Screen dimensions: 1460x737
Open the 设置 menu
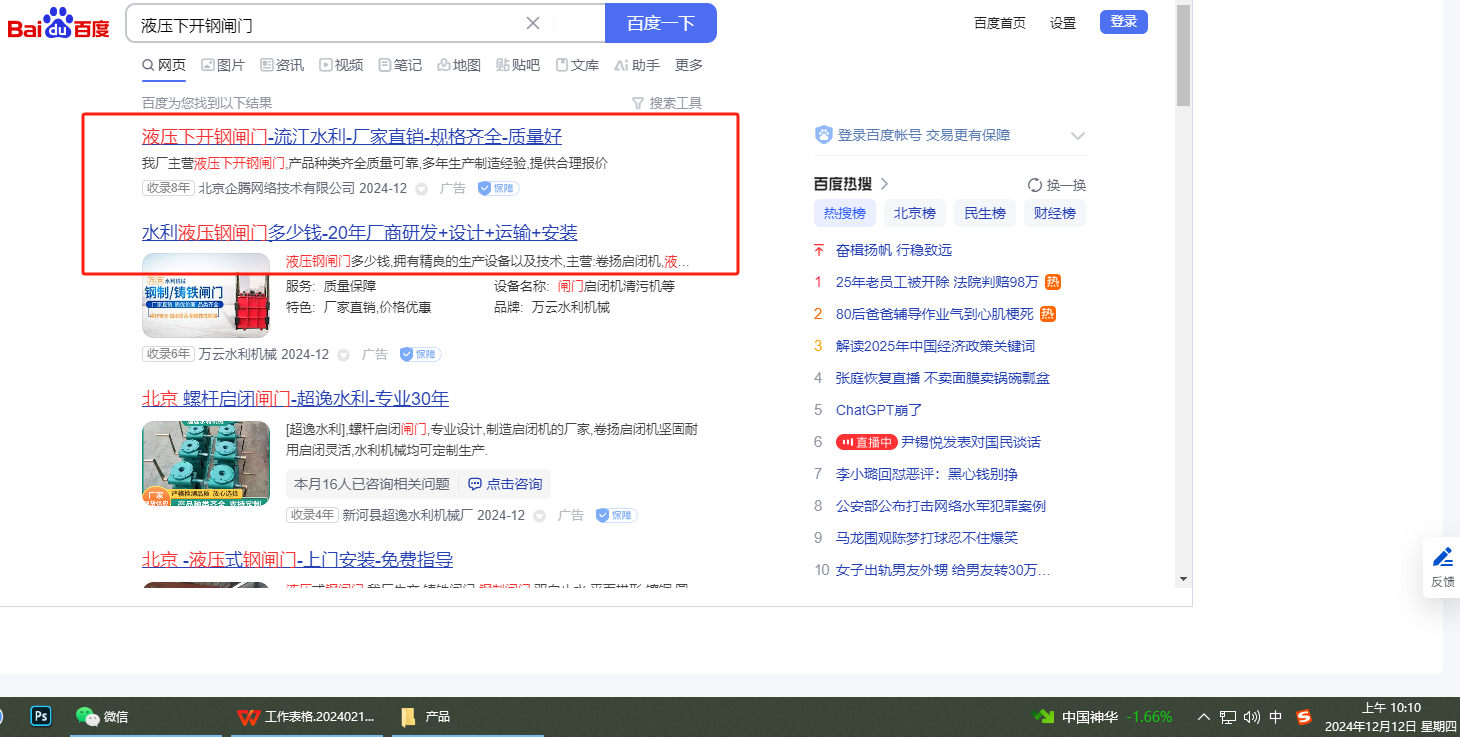pos(1063,23)
